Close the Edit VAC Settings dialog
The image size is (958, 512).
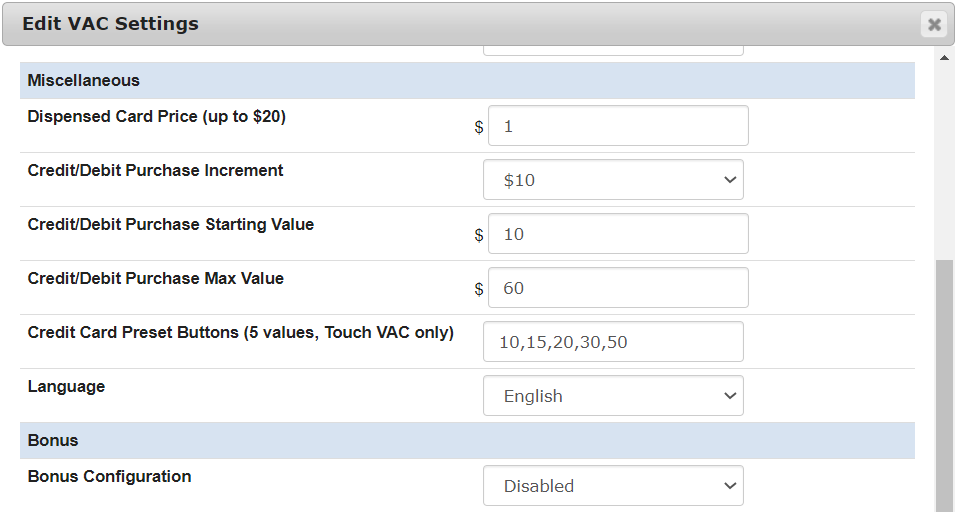pos(934,25)
